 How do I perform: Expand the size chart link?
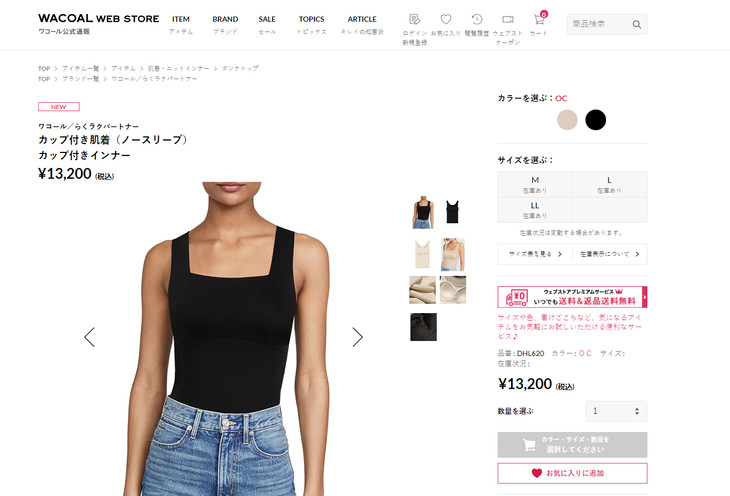535,254
